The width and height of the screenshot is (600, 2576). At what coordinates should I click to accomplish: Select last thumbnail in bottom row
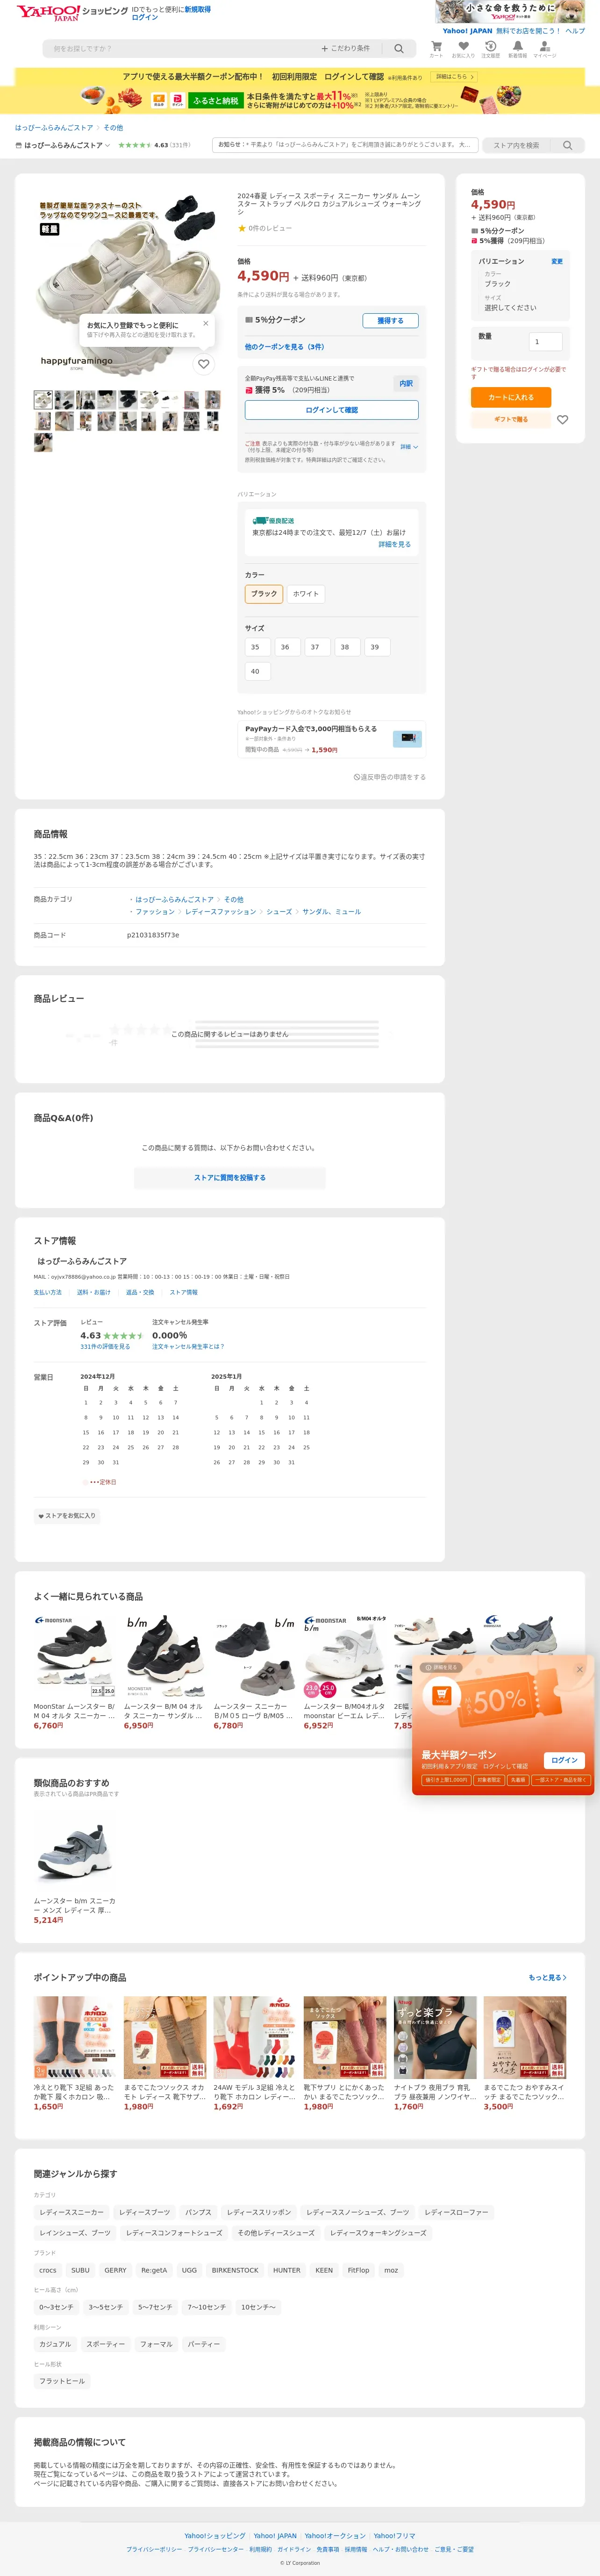tap(43, 442)
